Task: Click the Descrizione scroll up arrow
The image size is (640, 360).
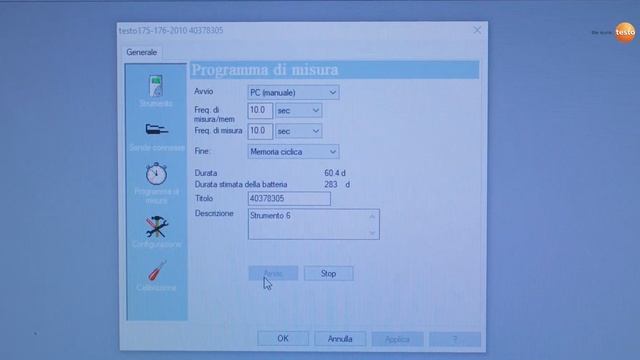Action: pyautogui.click(x=372, y=217)
